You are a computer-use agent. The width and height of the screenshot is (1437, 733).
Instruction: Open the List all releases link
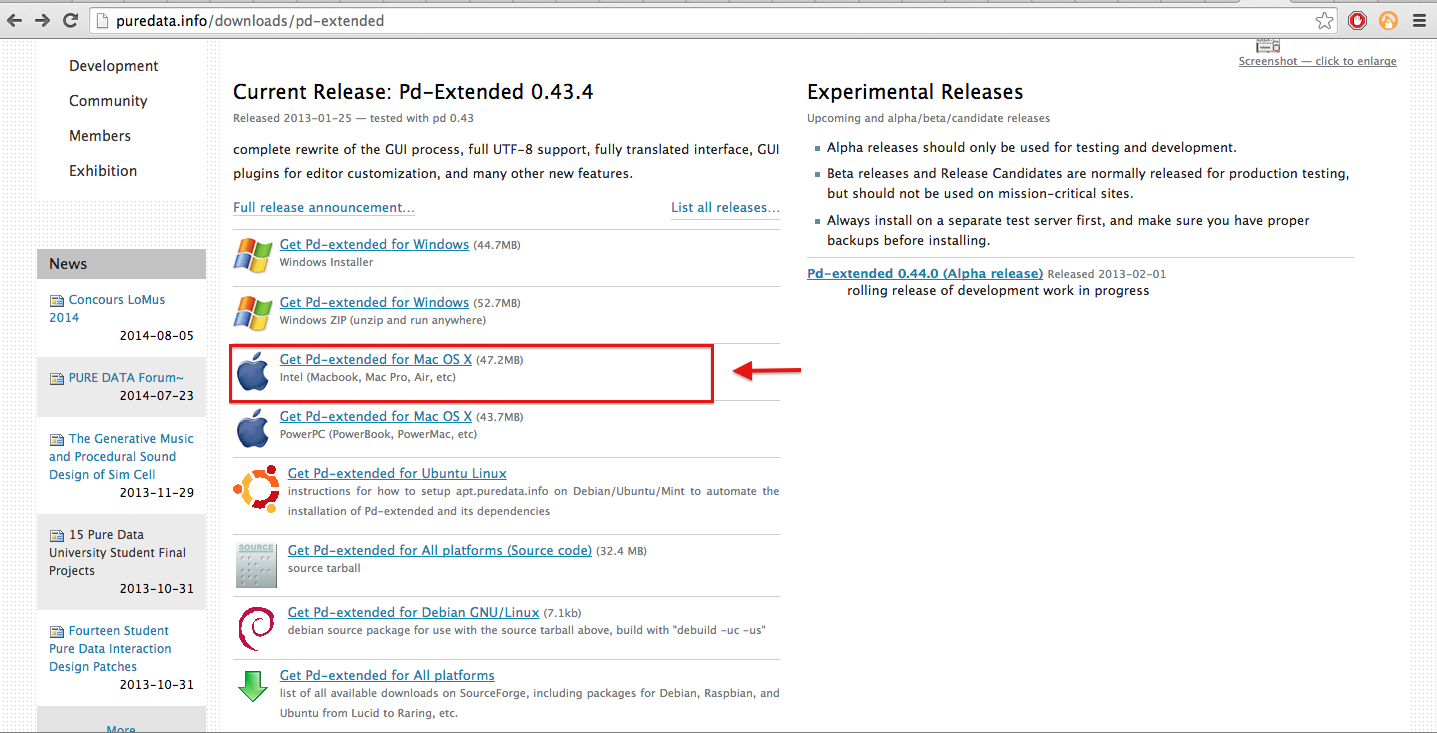point(725,208)
